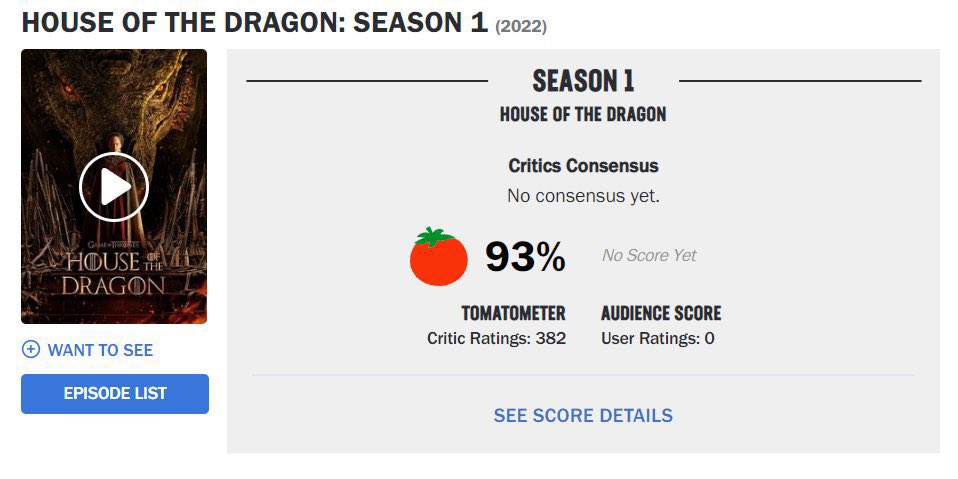958x479 pixels.
Task: Play the House of the Dragon trailer
Action: coord(114,187)
